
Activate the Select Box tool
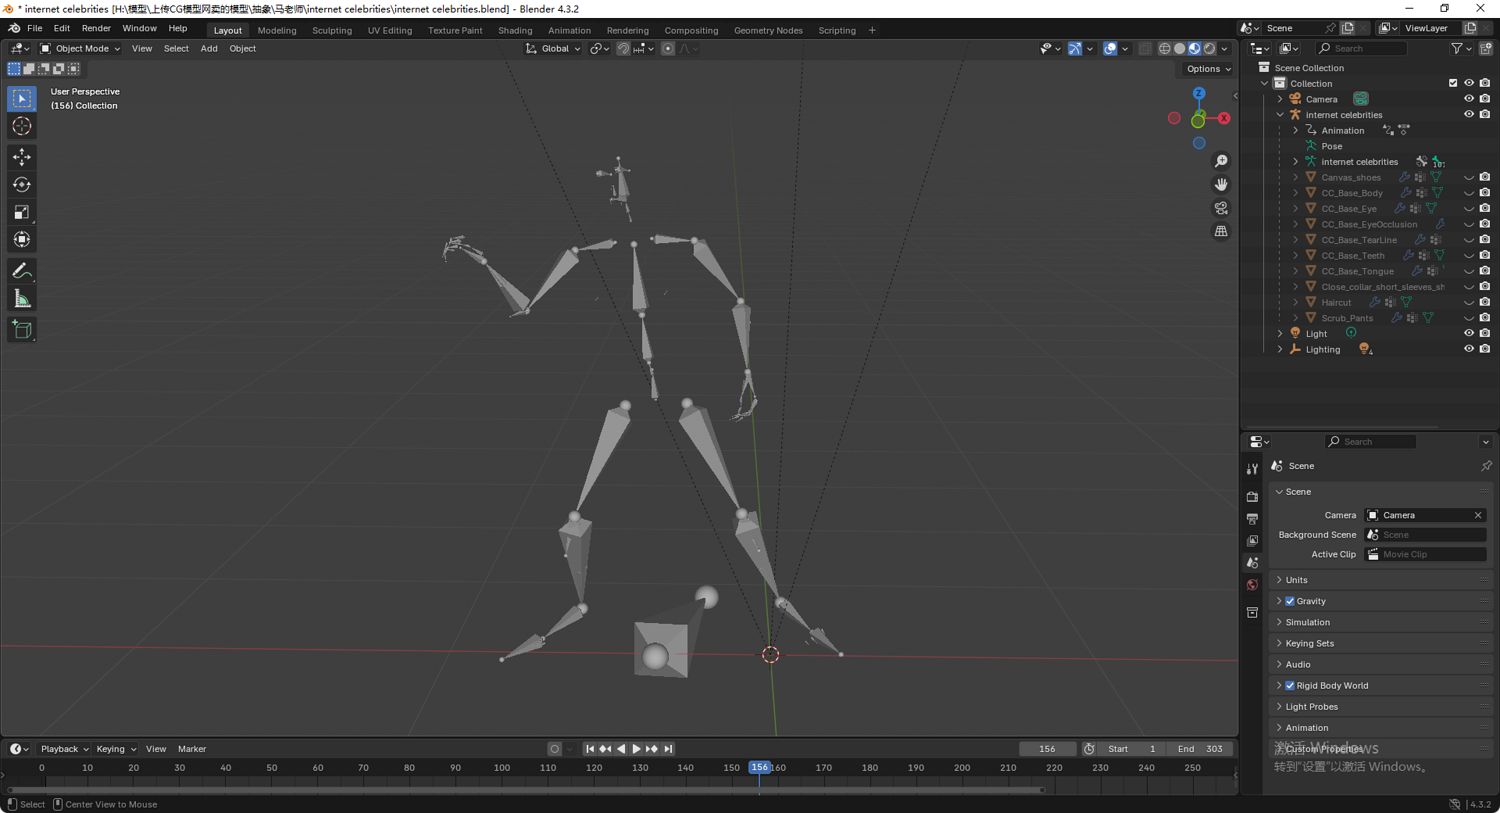[22, 98]
